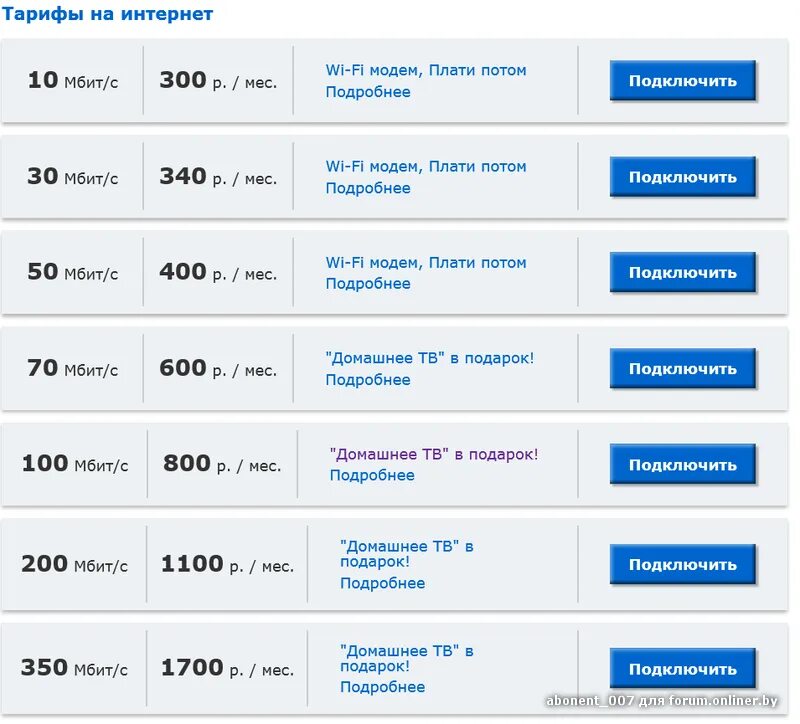This screenshot has width=800, height=724.
Task: Open Подробнее link in the 340 р. tariff
Action: pyautogui.click(x=368, y=188)
